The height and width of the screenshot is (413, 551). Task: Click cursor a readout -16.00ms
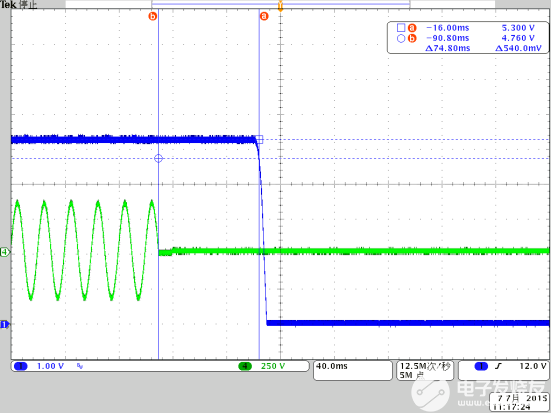447,28
